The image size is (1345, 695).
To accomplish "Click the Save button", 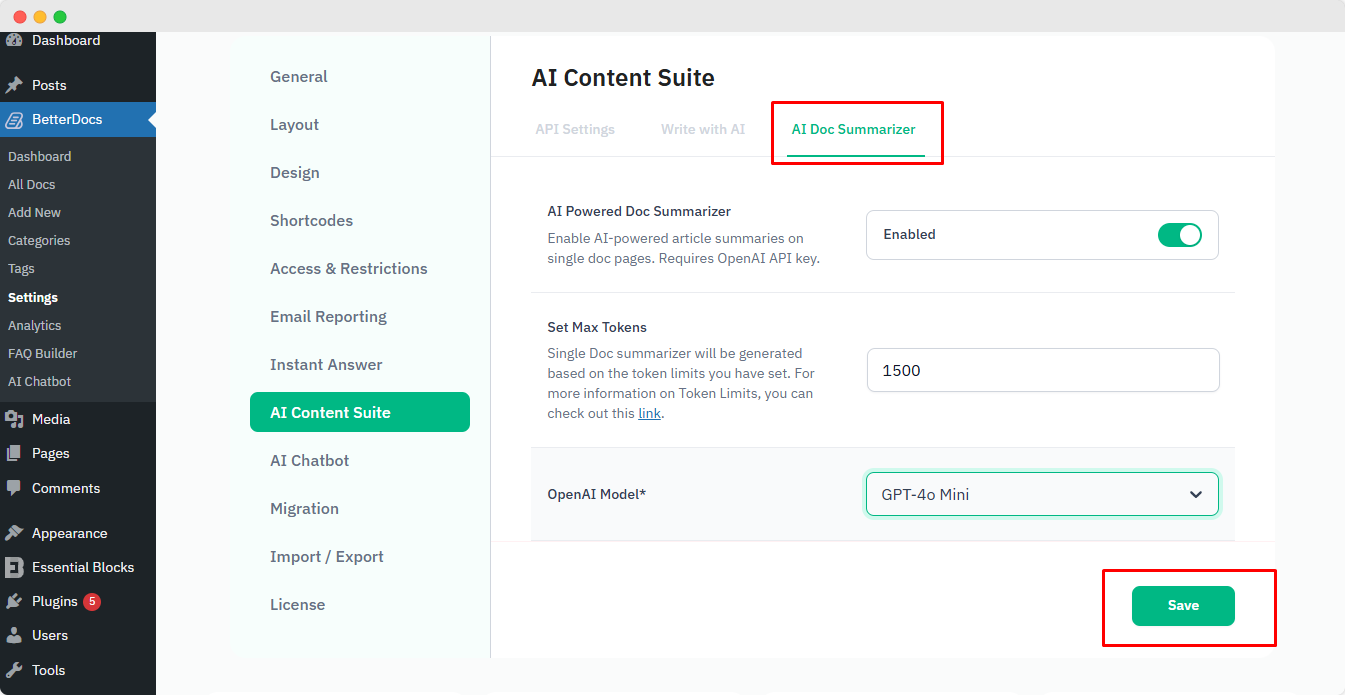I will pos(1183,605).
